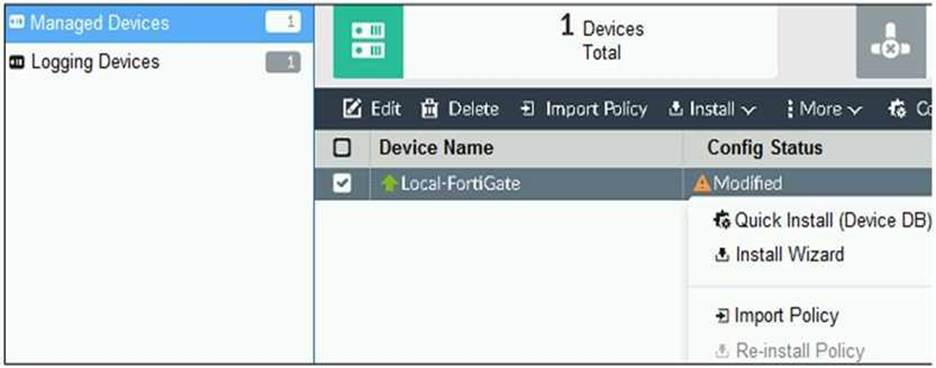Toggle the select-all header checkbox
The width and height of the screenshot is (936, 368).
(342, 148)
